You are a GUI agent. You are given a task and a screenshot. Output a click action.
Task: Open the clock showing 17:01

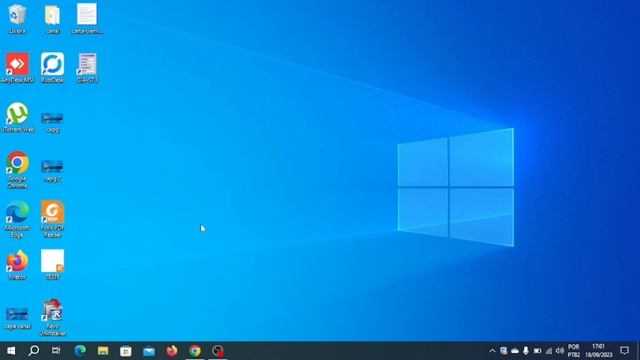pos(598,351)
